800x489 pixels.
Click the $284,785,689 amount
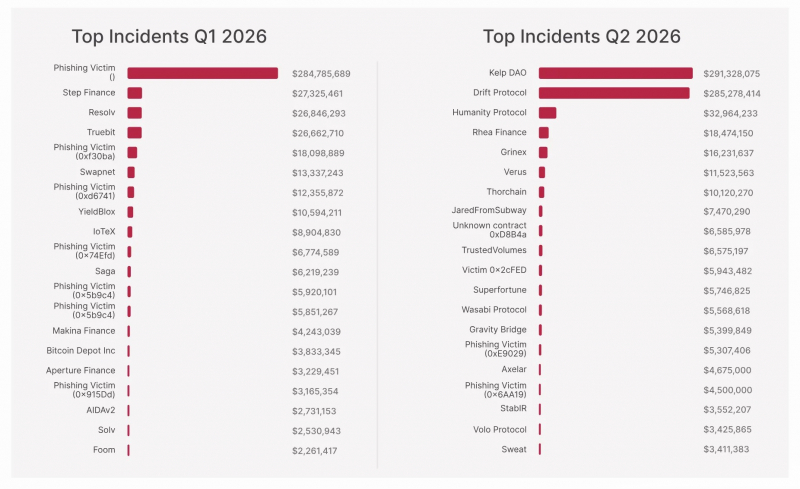[321, 74]
